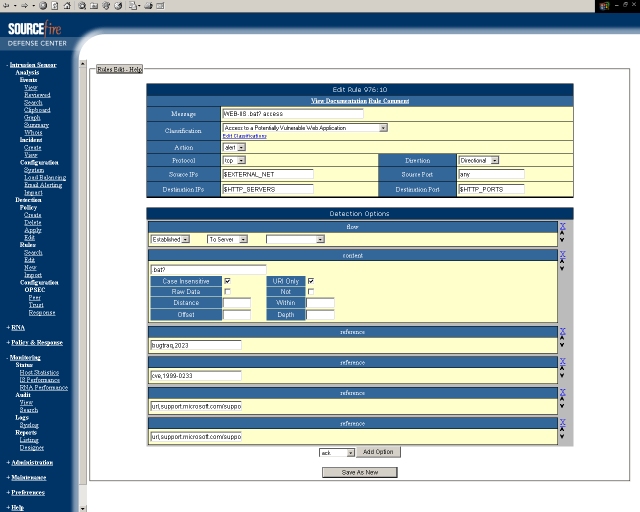
Task: Click the Source IPs field with $EXTERNAL_NET
Action: 268,174
